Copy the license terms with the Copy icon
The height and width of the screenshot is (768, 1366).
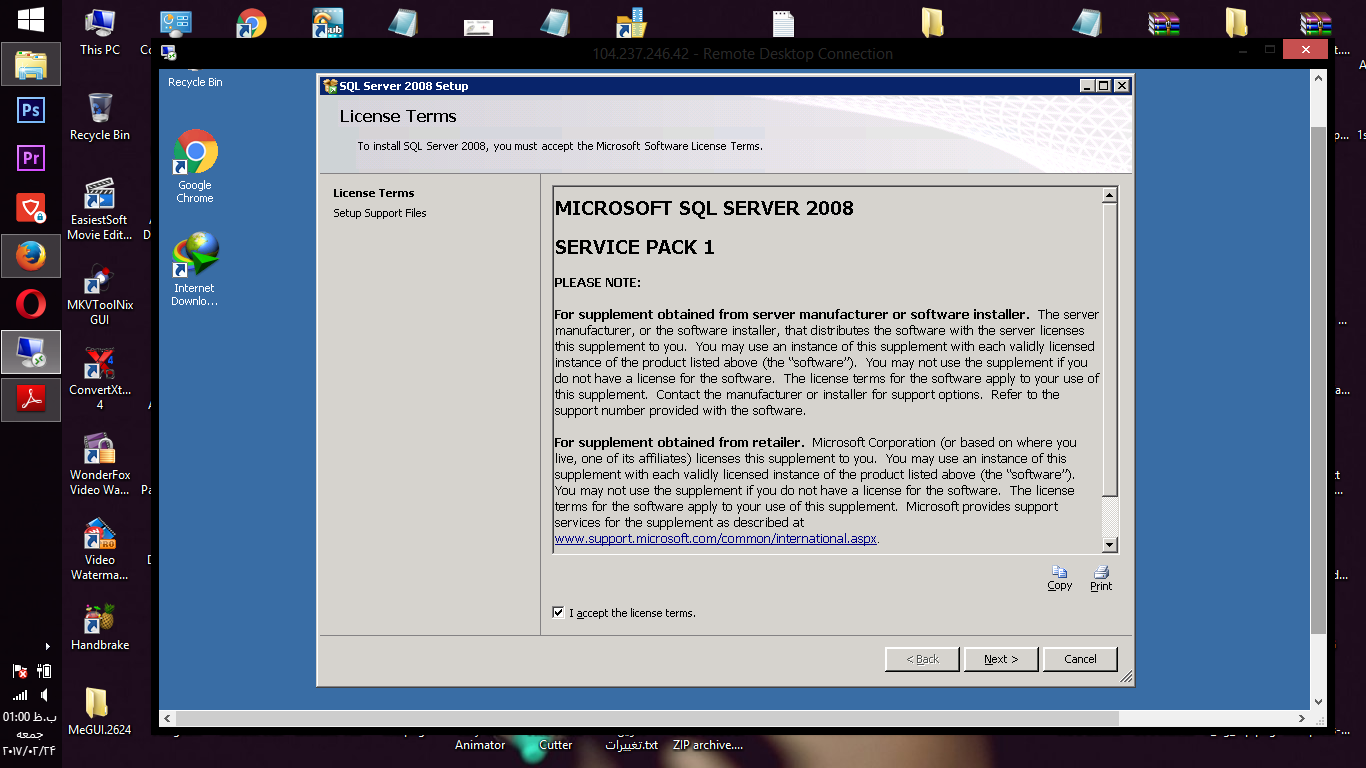coord(1059,578)
